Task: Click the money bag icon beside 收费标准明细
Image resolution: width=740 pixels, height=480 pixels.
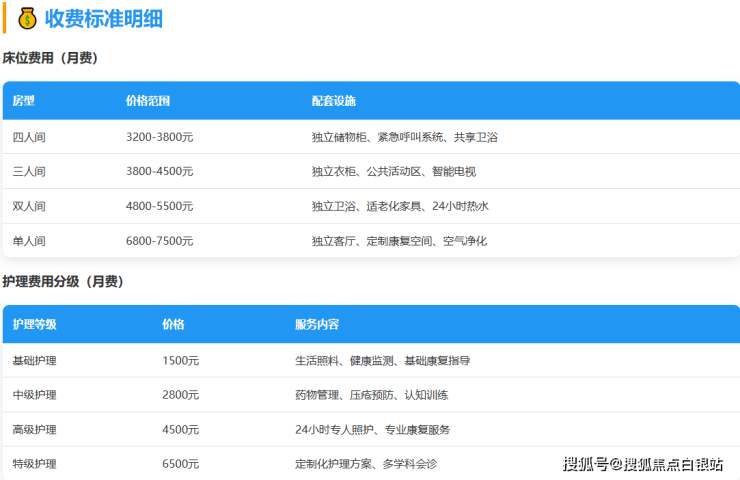Action: click(27, 18)
